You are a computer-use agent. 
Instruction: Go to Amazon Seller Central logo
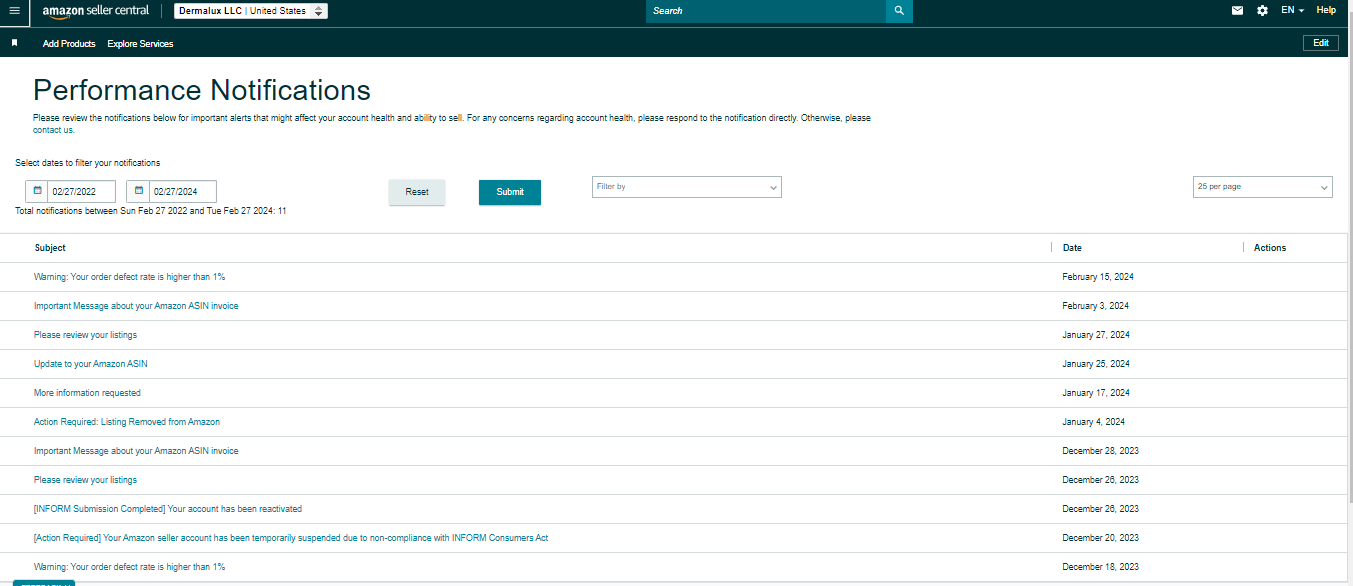tap(96, 11)
